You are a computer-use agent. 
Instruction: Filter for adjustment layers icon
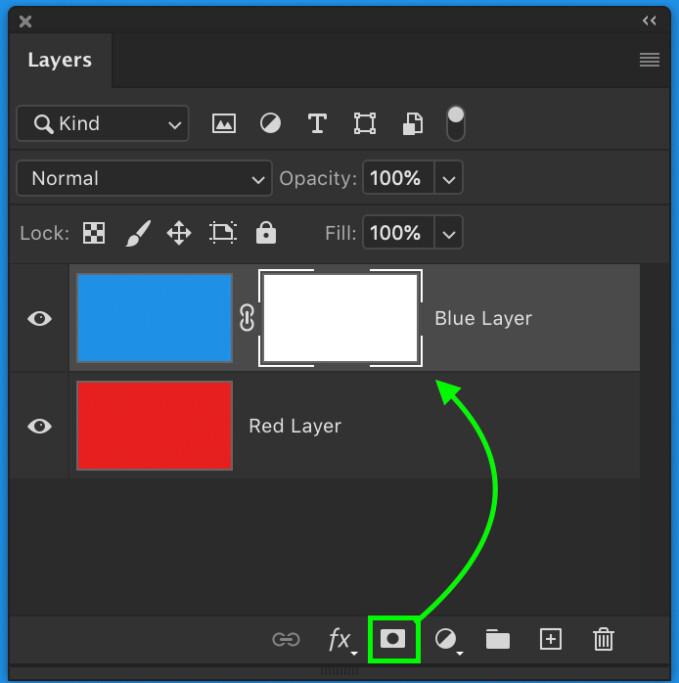pyautogui.click(x=270, y=124)
